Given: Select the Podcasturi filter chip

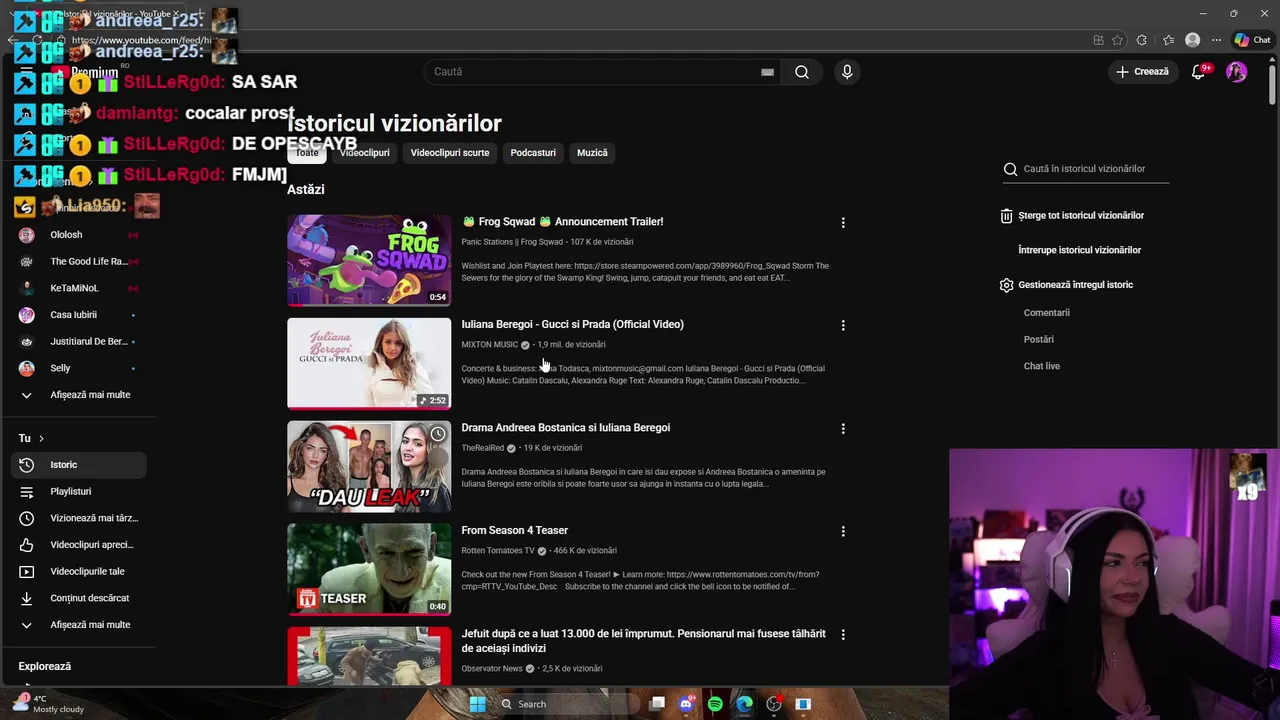Looking at the screenshot, I should click(x=533, y=153).
